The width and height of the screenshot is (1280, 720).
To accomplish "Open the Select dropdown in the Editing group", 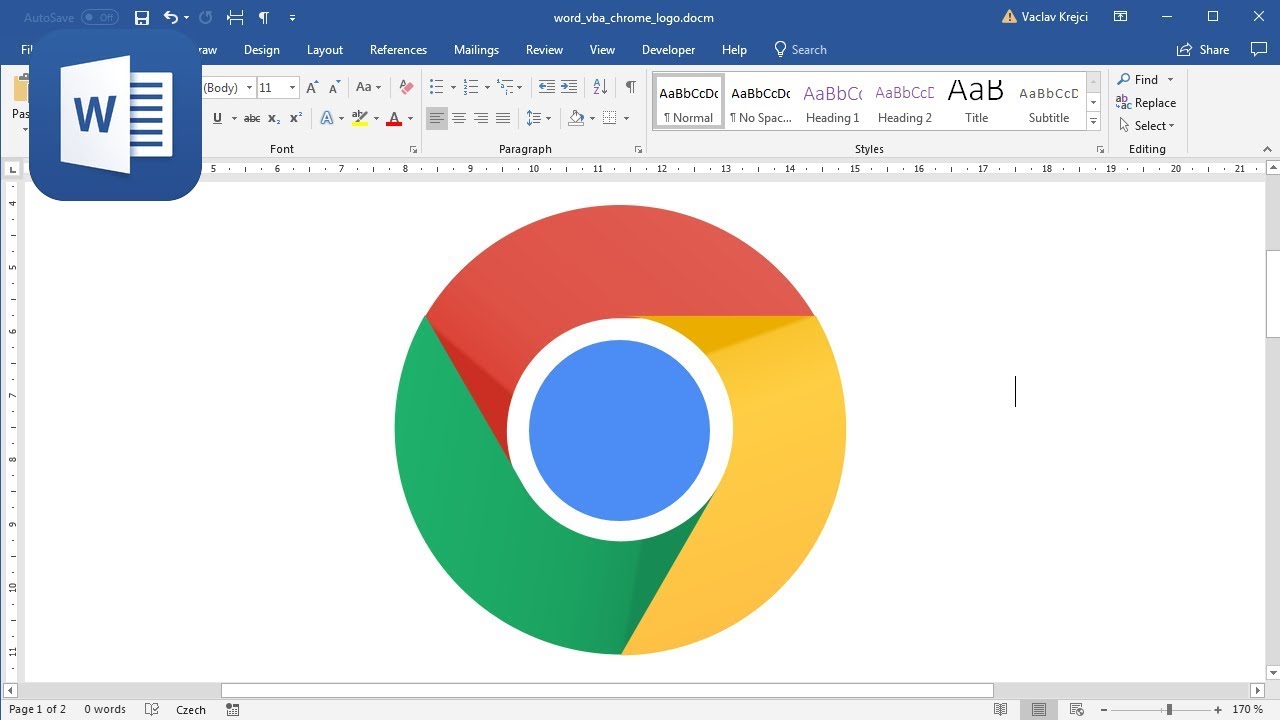I will coord(1146,126).
